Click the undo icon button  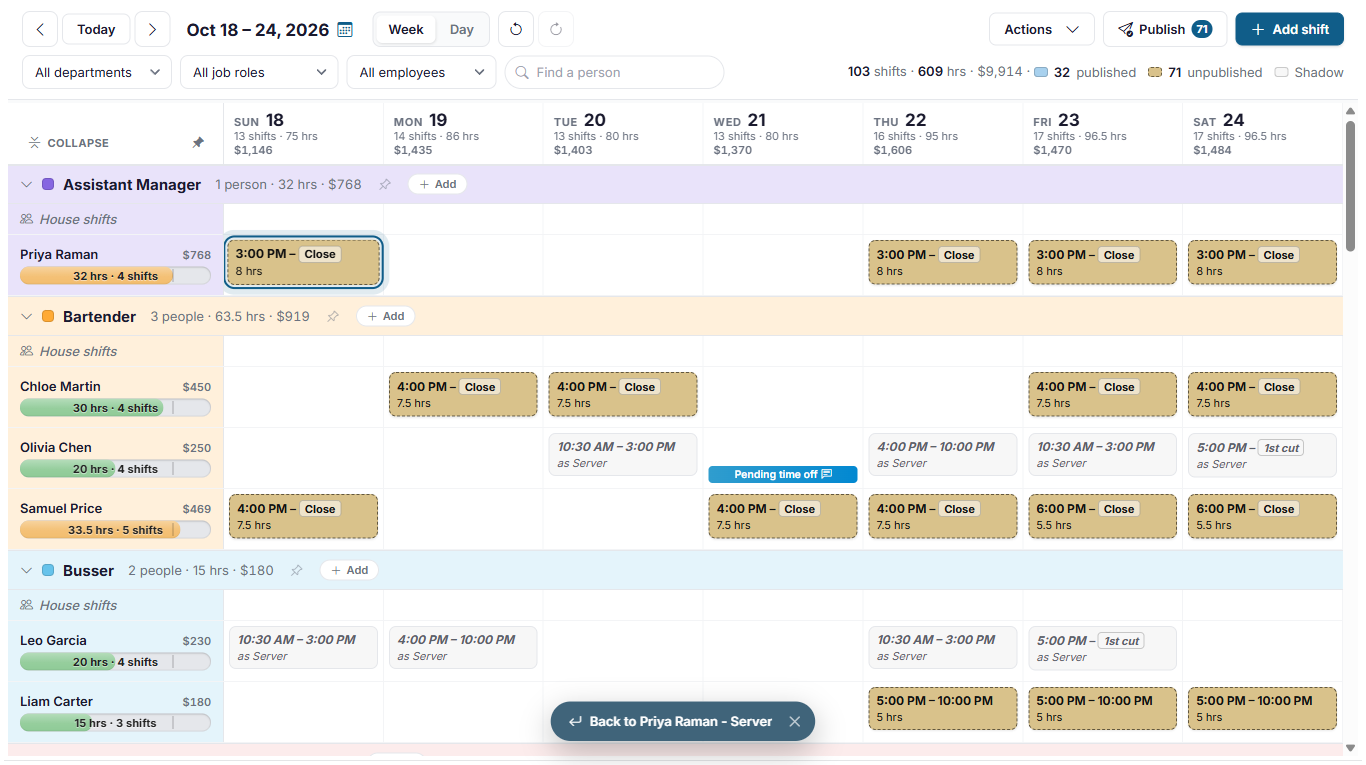(x=516, y=29)
